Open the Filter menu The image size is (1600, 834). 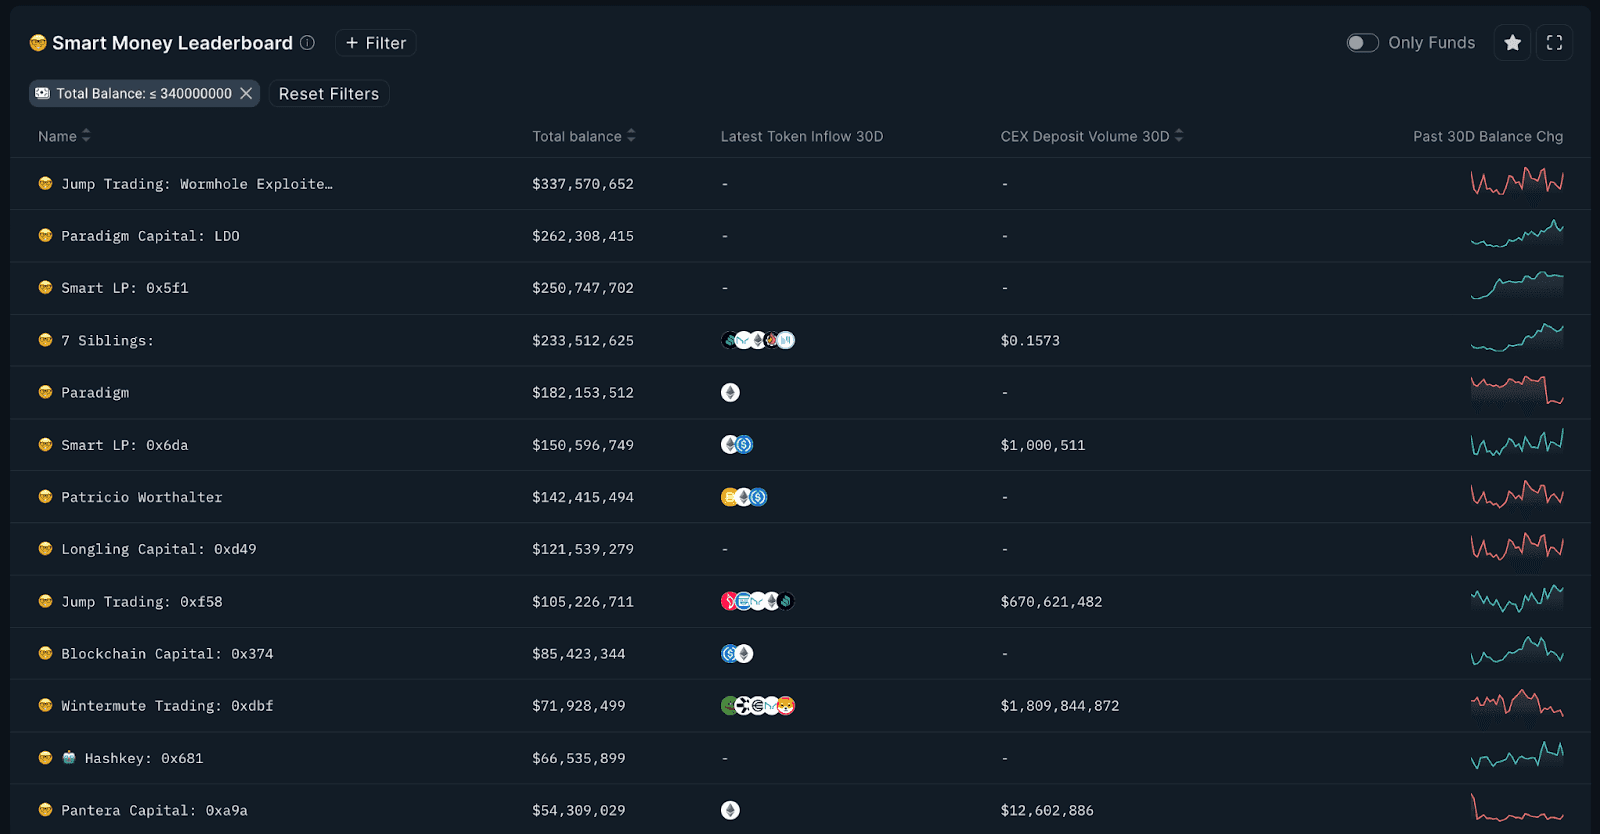[376, 43]
